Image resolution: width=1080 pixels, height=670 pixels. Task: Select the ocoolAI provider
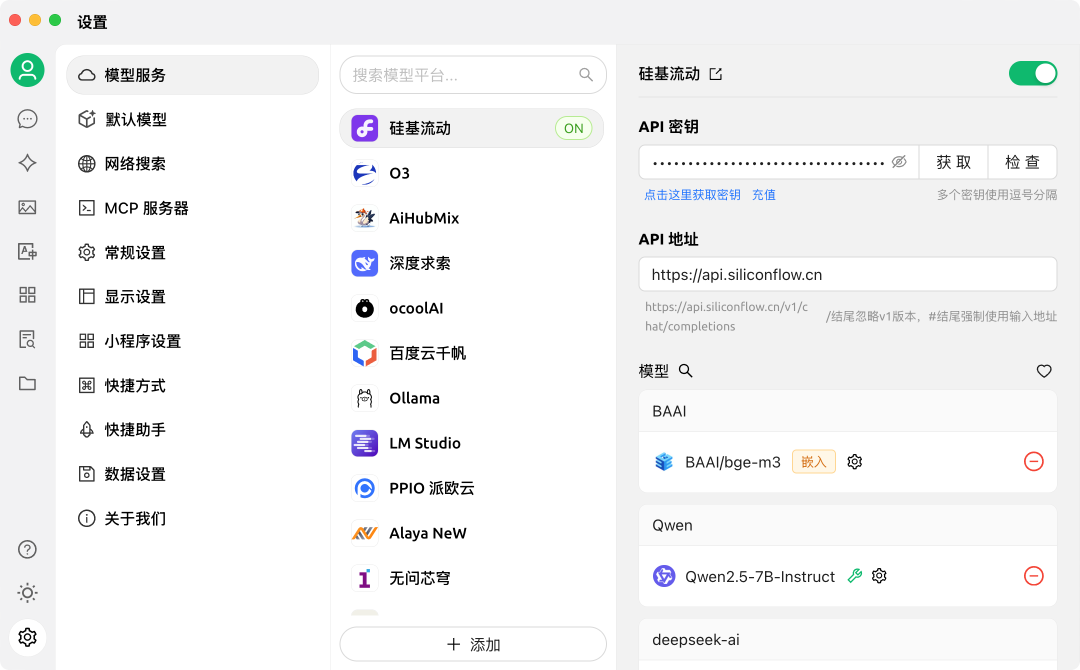click(x=472, y=308)
